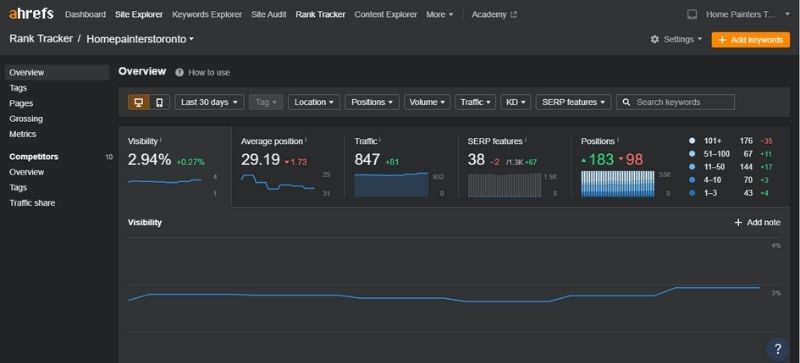
Task: Open the Location filter dropdown
Action: [x=314, y=102]
